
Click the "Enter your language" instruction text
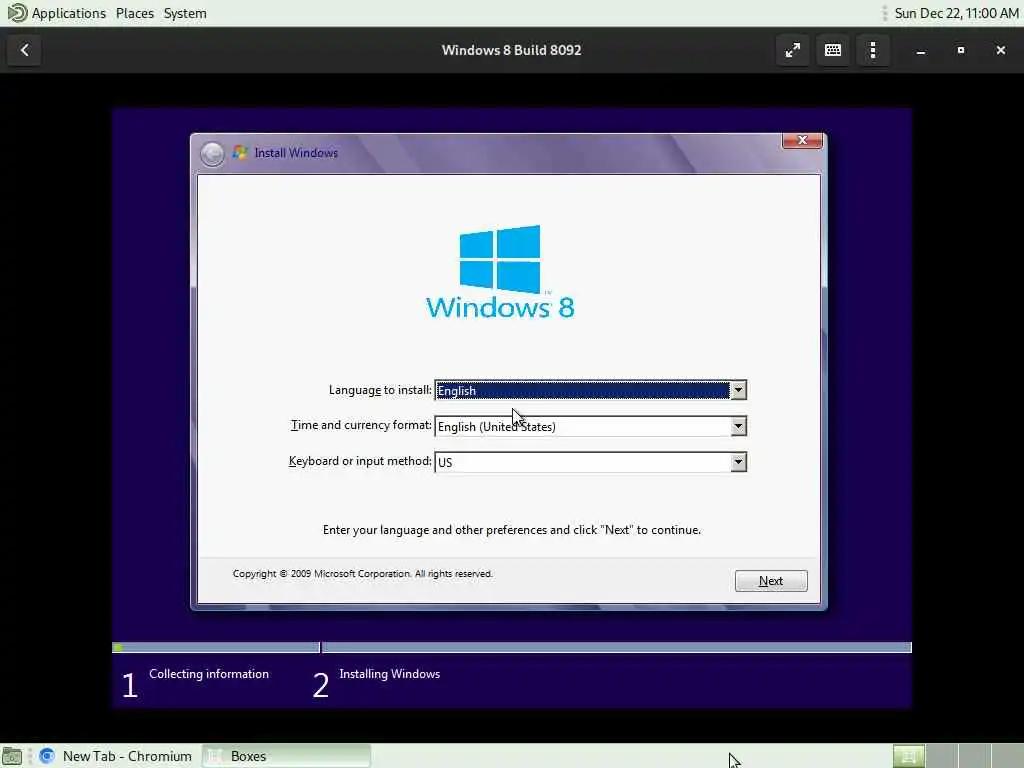click(x=511, y=530)
